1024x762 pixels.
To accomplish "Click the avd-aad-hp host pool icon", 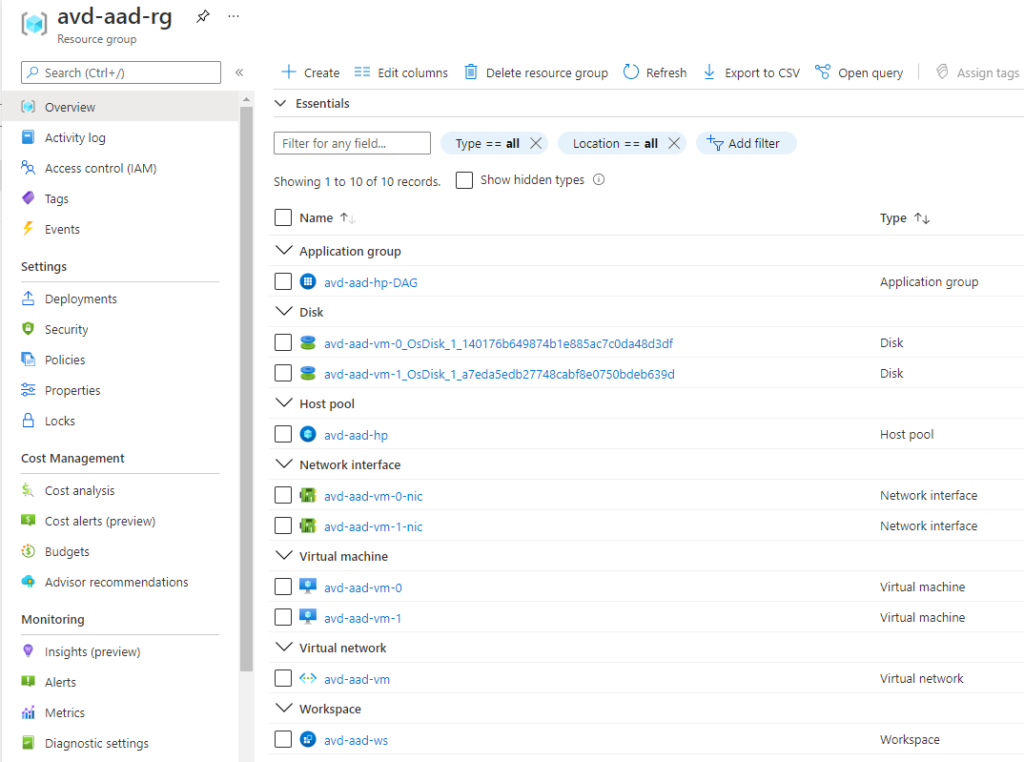I will (x=308, y=434).
